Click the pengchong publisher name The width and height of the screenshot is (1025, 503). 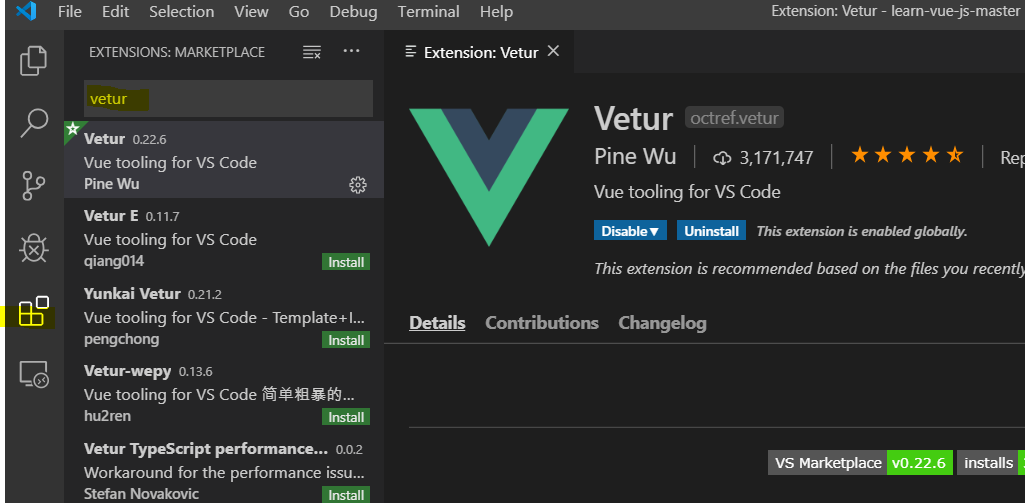click(x=121, y=339)
